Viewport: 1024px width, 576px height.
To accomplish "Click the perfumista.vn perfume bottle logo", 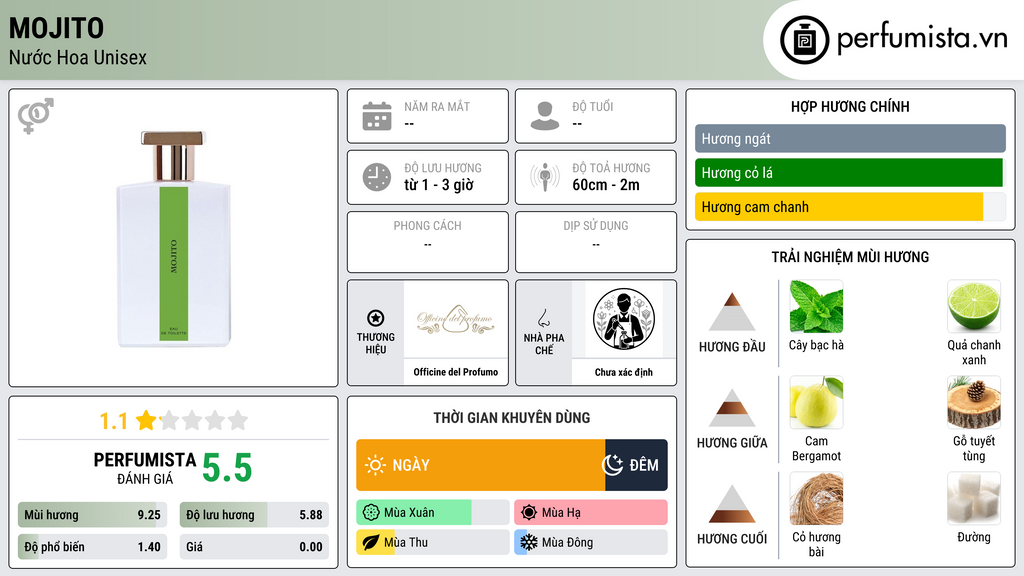I will [x=805, y=40].
